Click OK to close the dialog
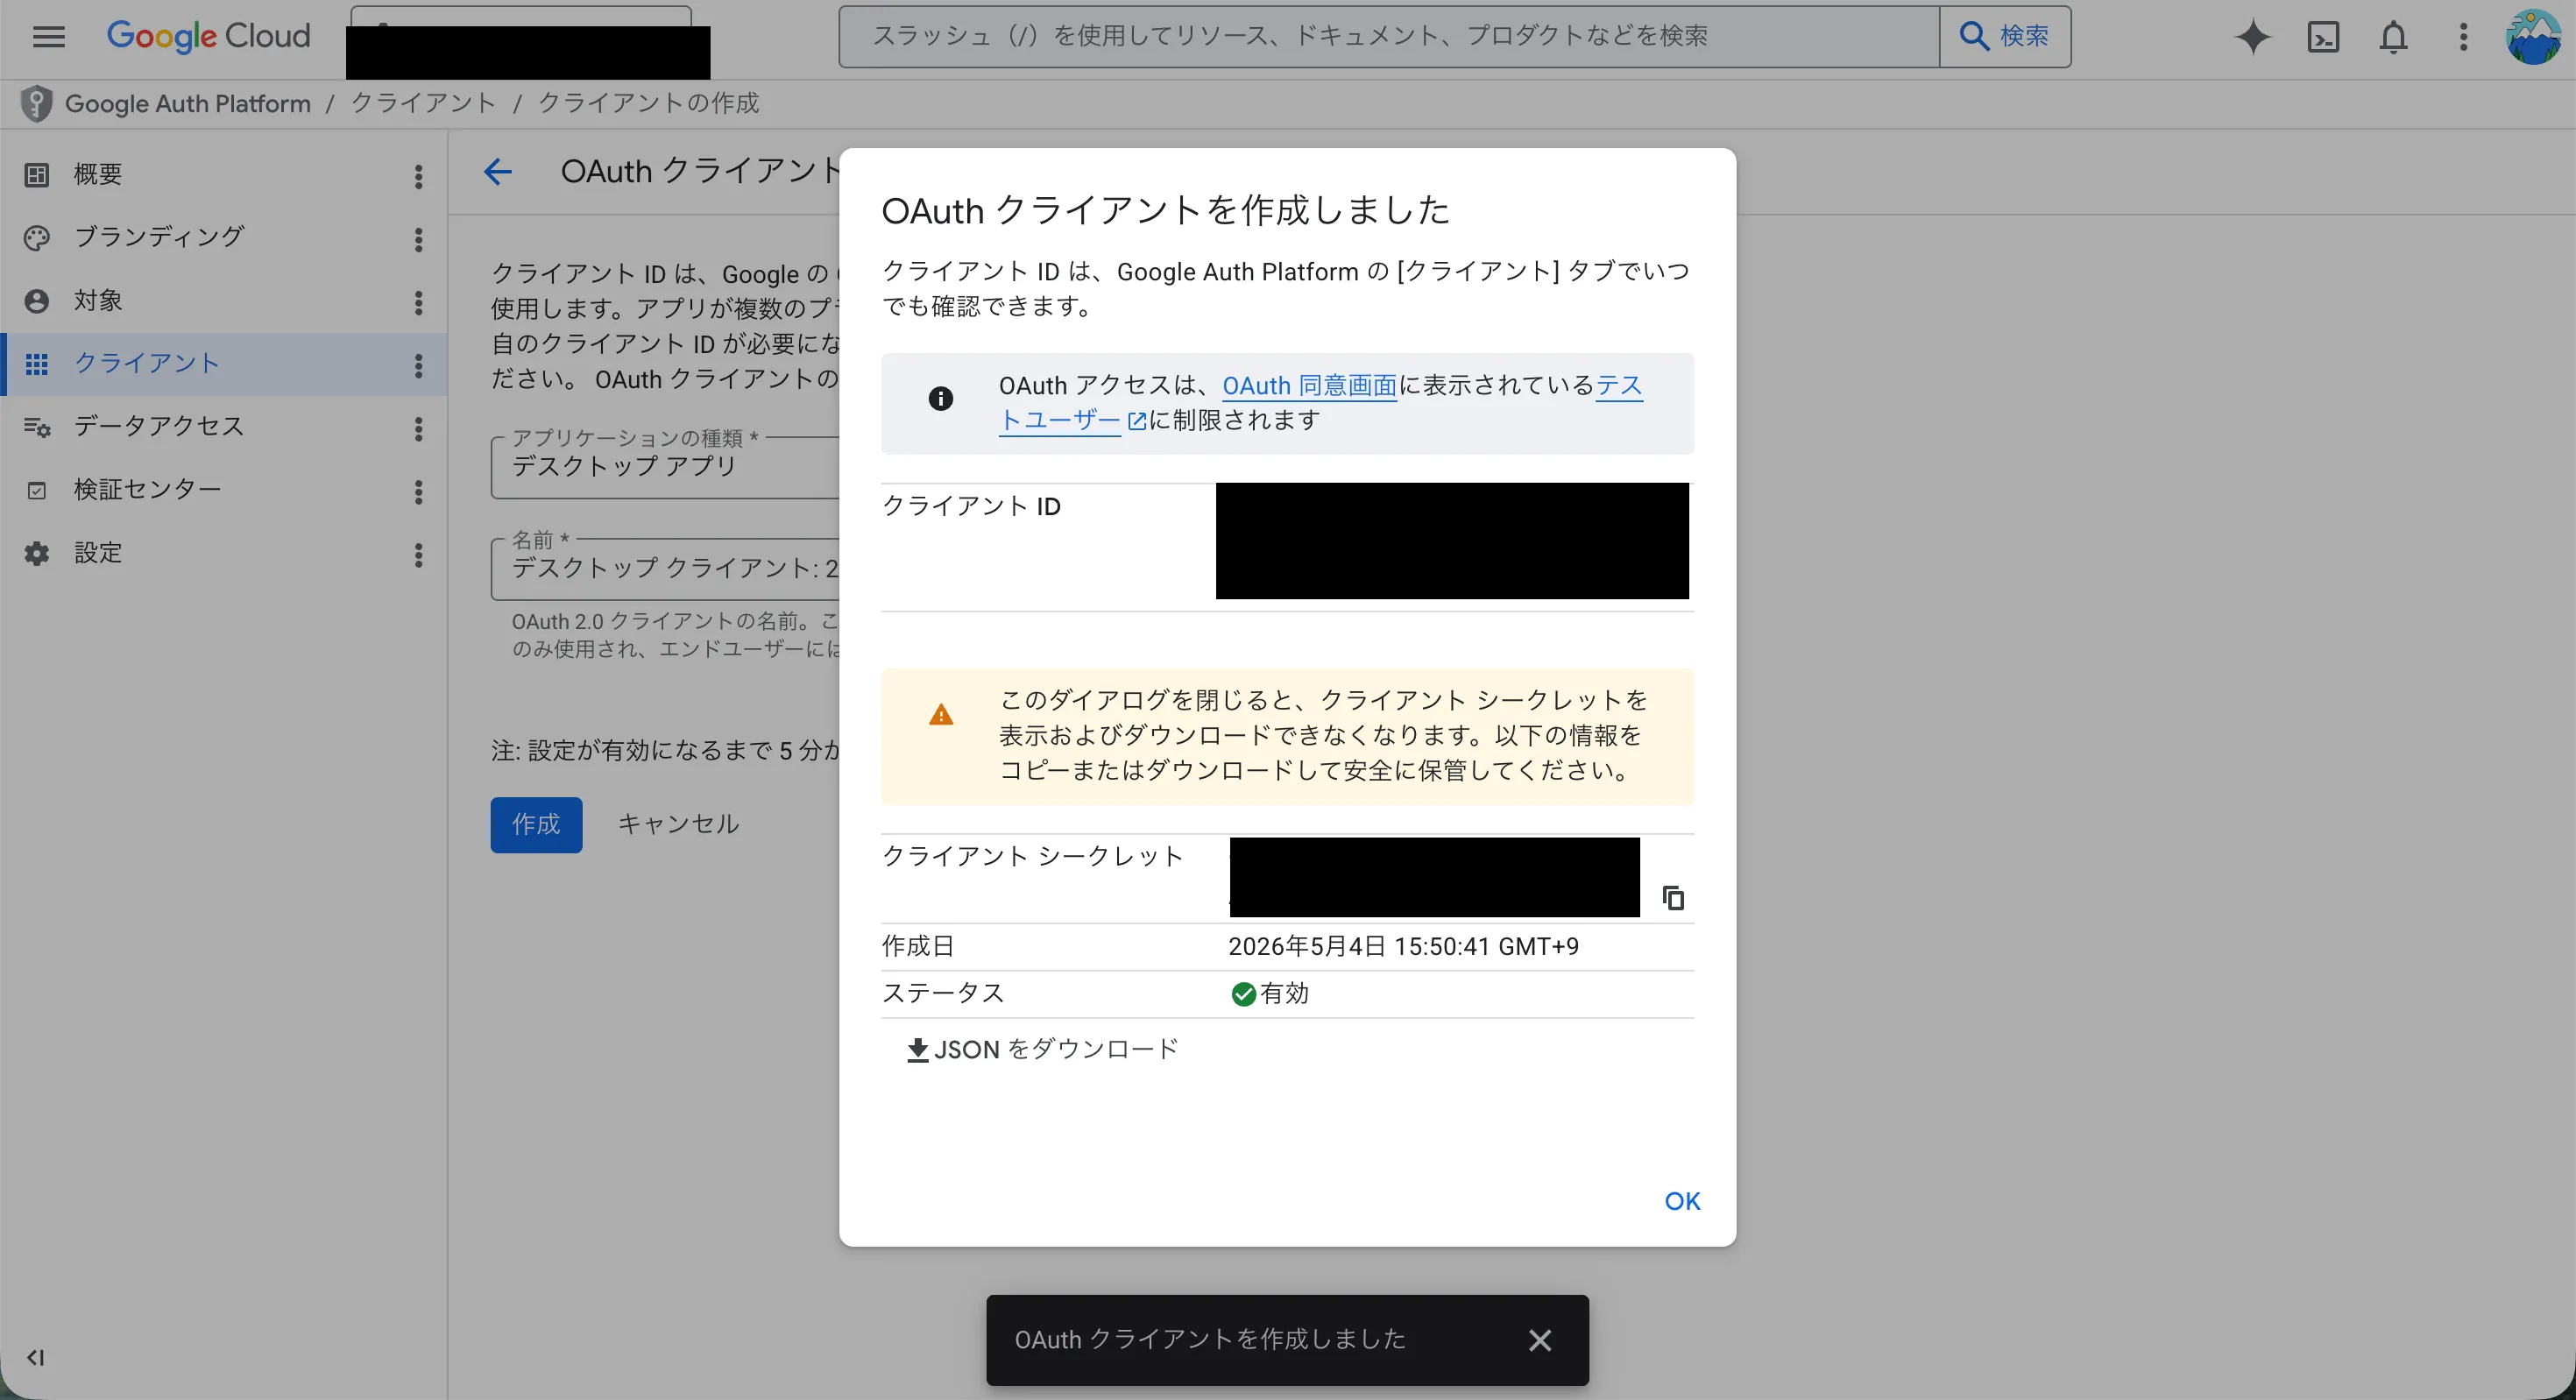The height and width of the screenshot is (1400, 2576). pyautogui.click(x=1682, y=1201)
